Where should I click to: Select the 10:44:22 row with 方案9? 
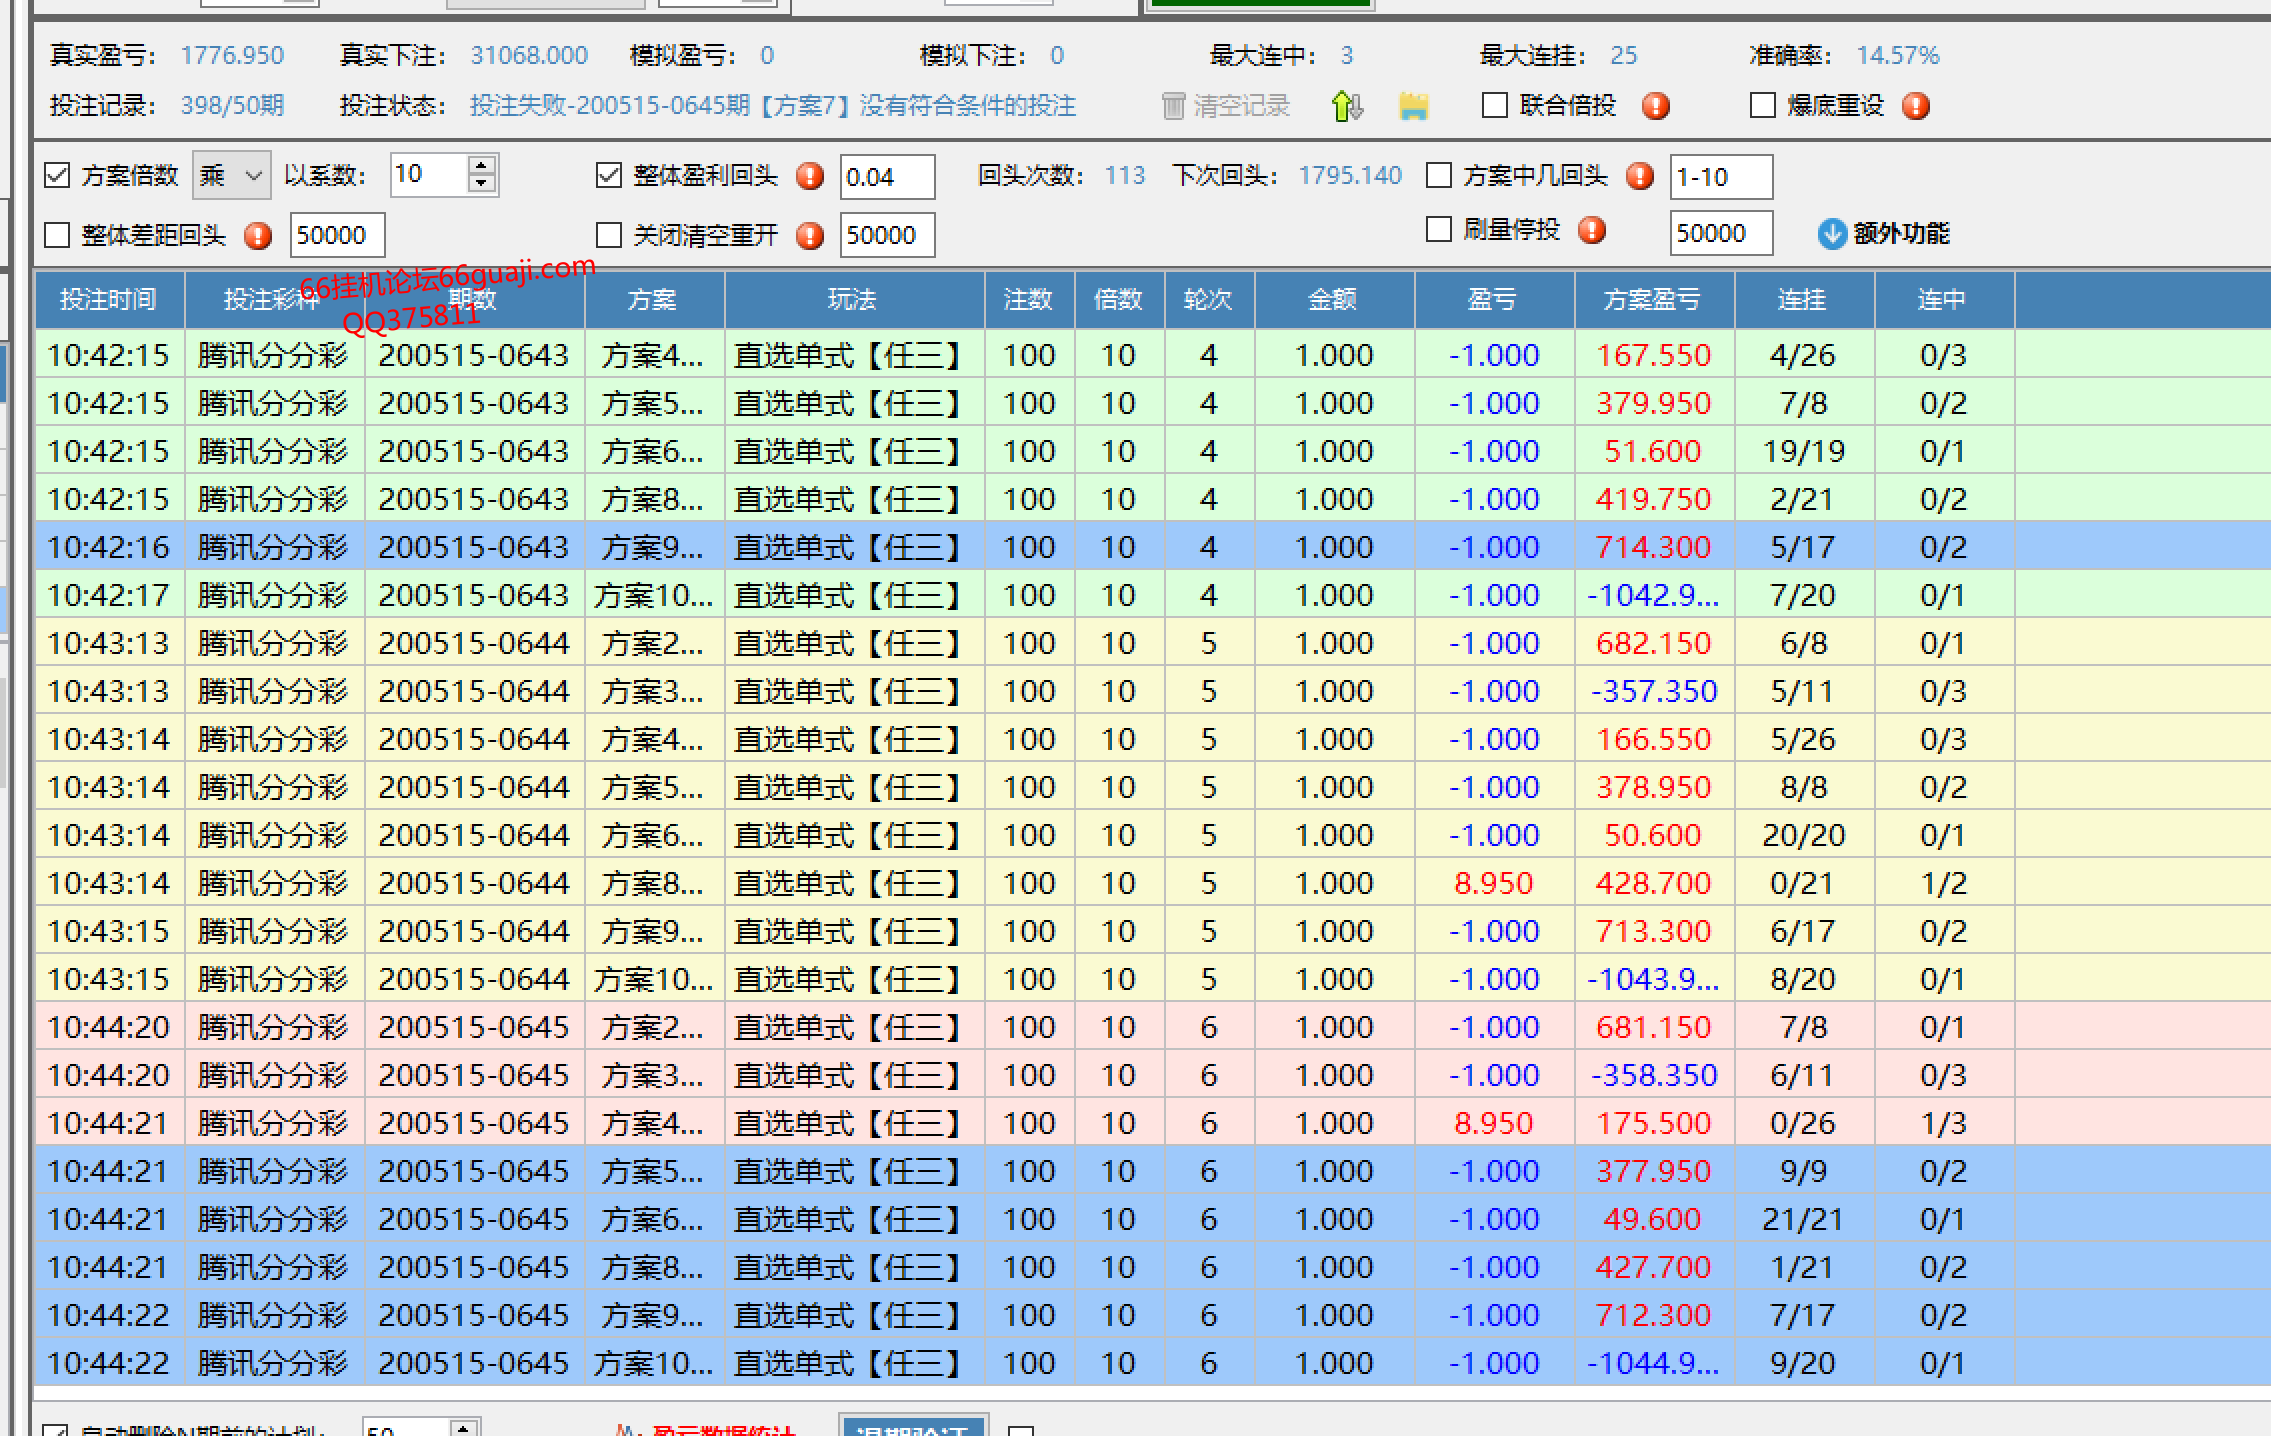pos(1152,1315)
